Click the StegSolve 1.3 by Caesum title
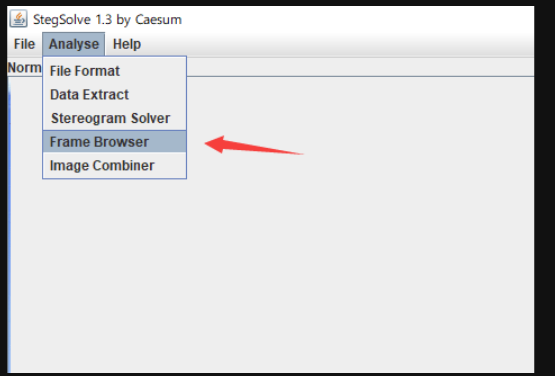 coord(107,19)
